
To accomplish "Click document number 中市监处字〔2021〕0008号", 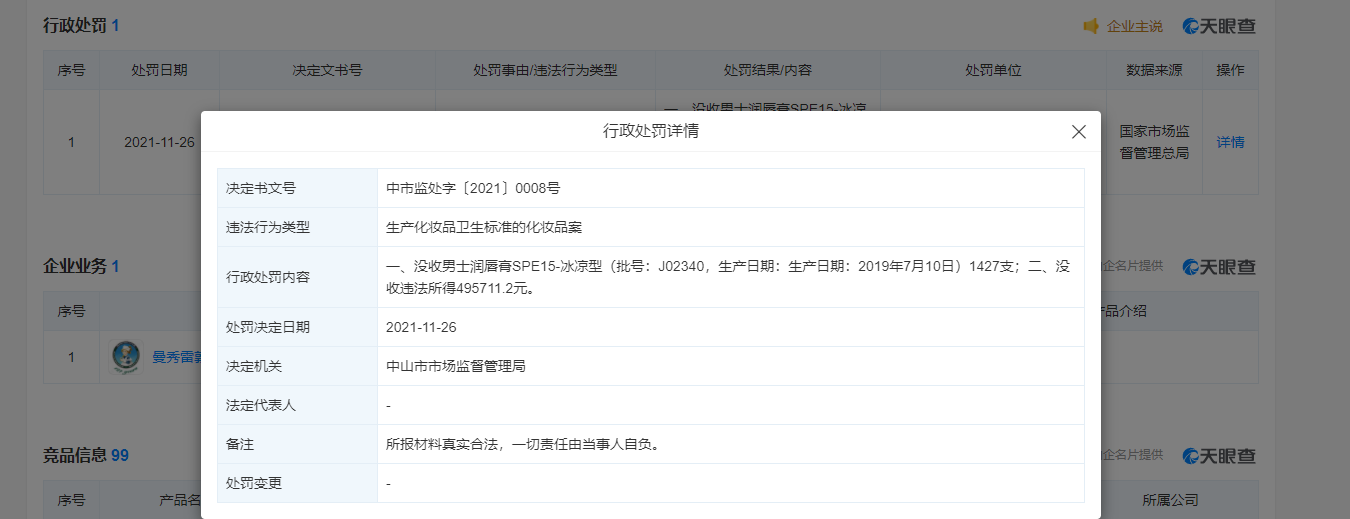I will click(x=474, y=188).
